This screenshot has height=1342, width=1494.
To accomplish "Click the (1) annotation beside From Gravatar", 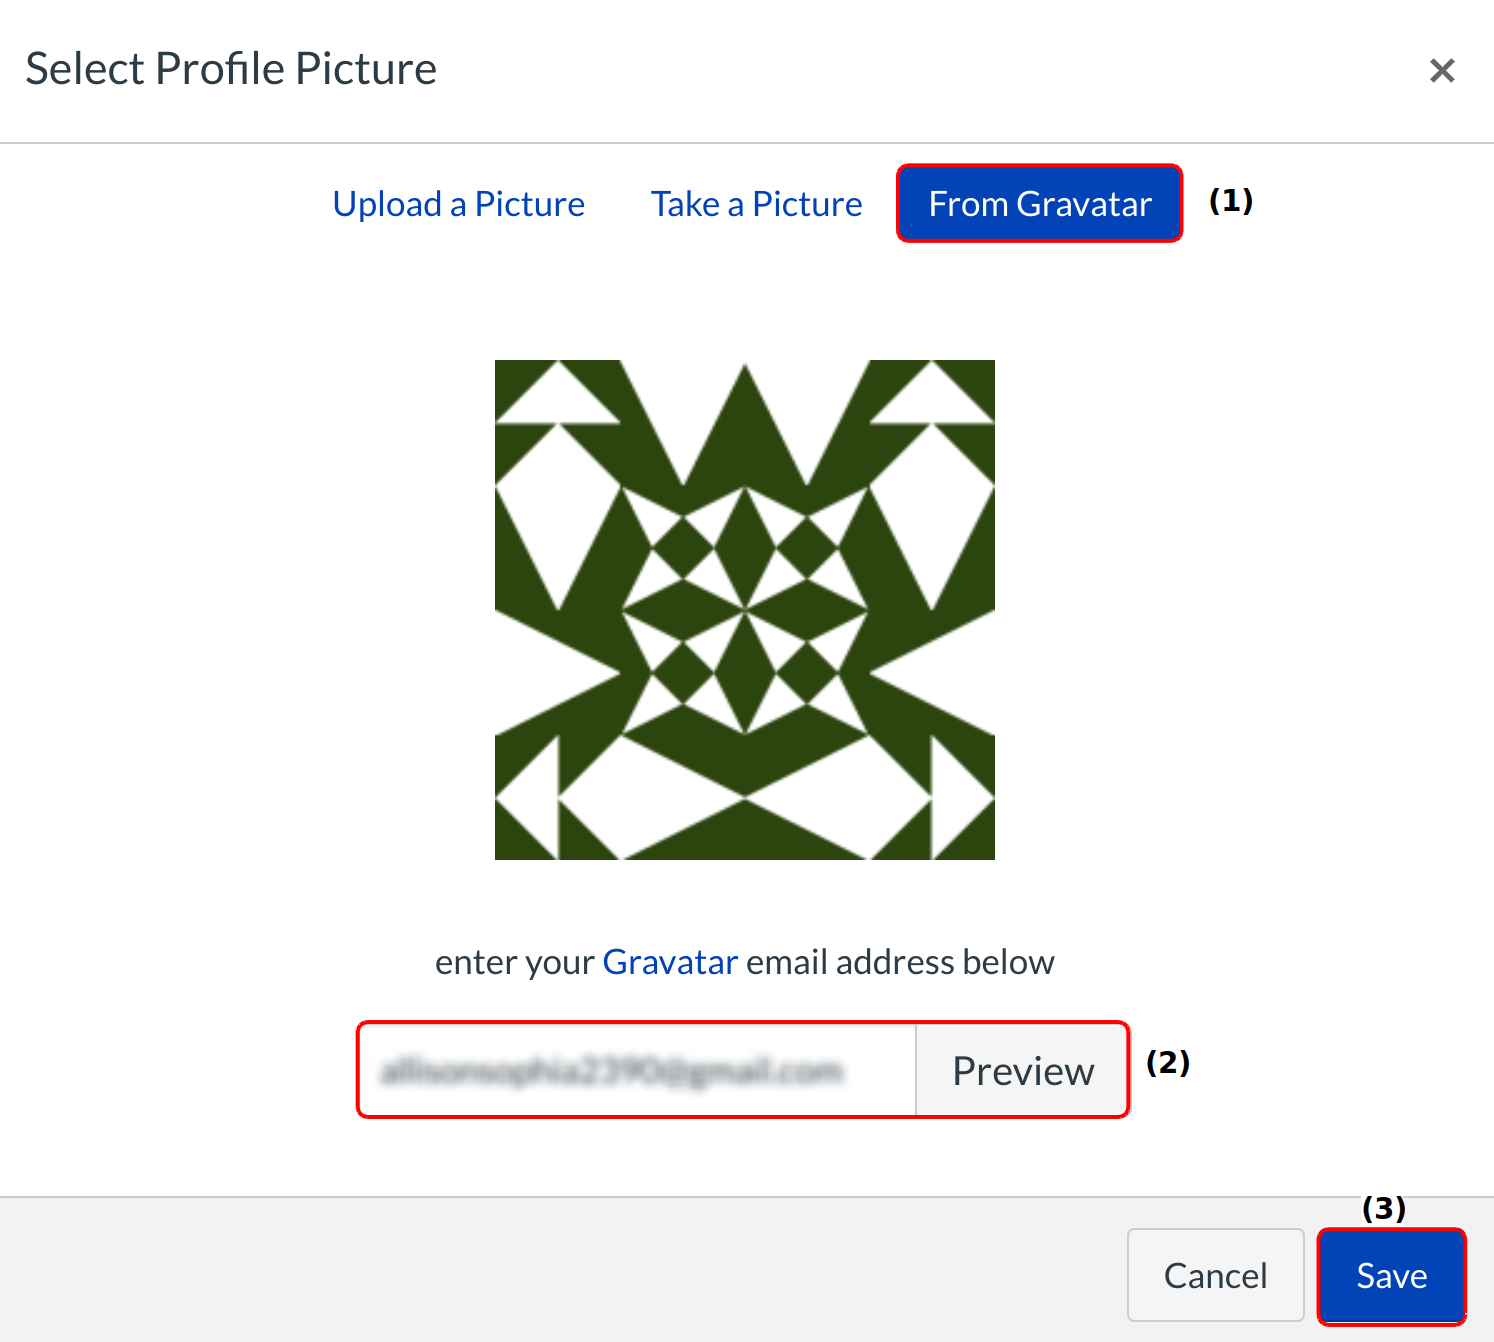I will point(1230,201).
